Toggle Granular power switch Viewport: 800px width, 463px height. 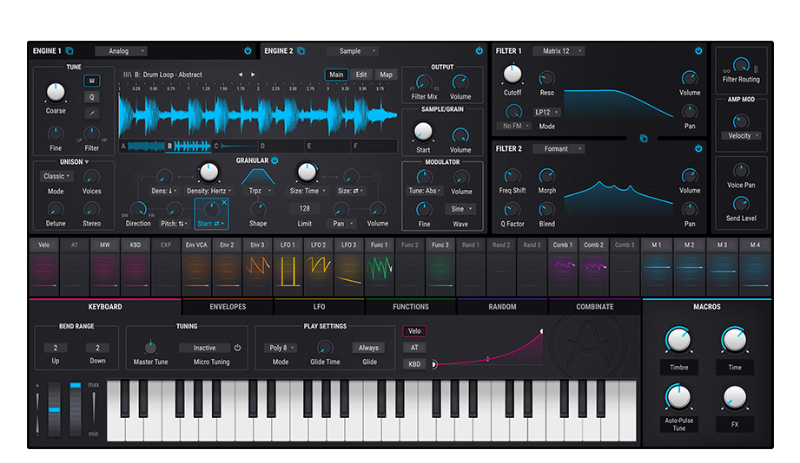point(274,160)
